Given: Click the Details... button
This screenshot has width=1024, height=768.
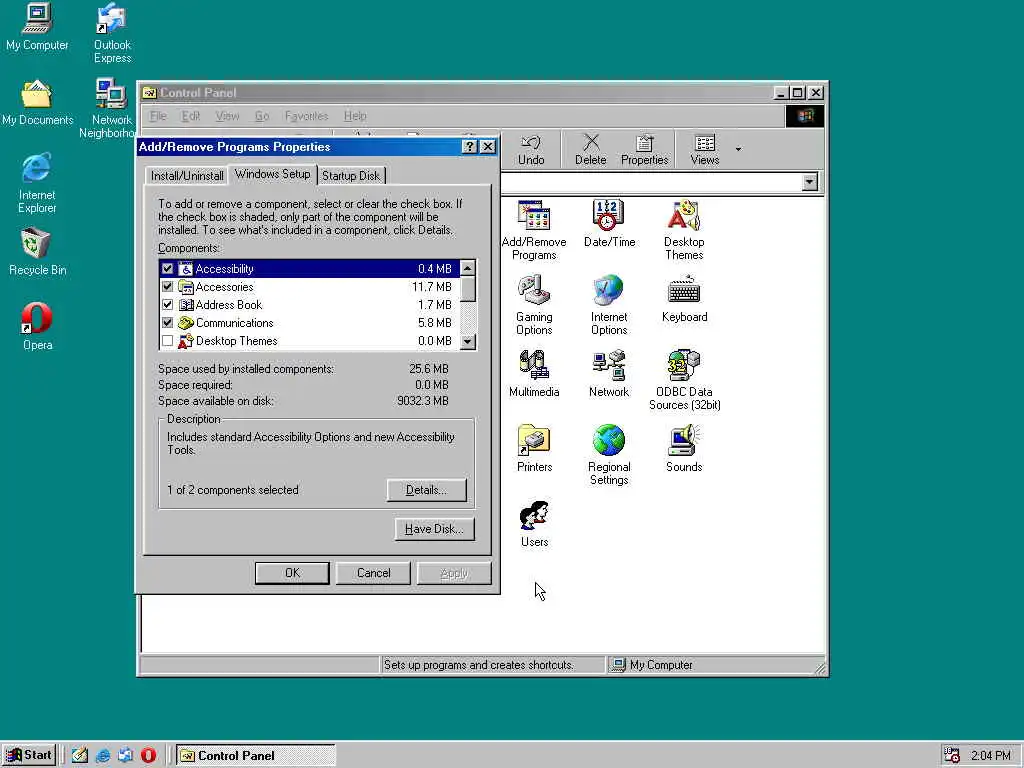Looking at the screenshot, I should 426,490.
